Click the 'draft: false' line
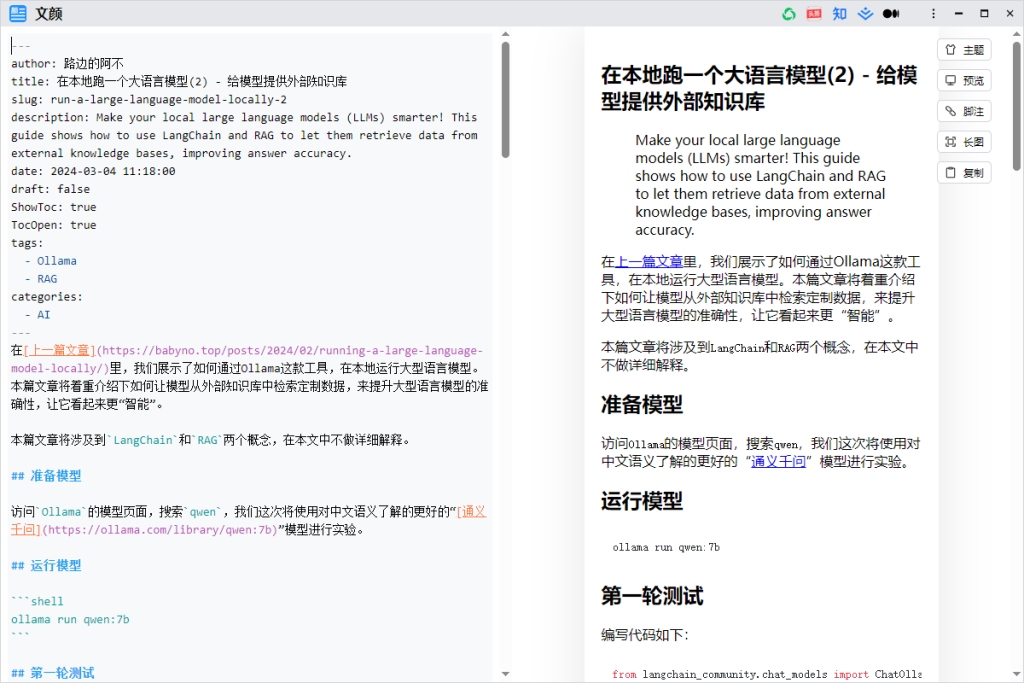Screen dimensions: 1024x683 [x=50, y=189]
